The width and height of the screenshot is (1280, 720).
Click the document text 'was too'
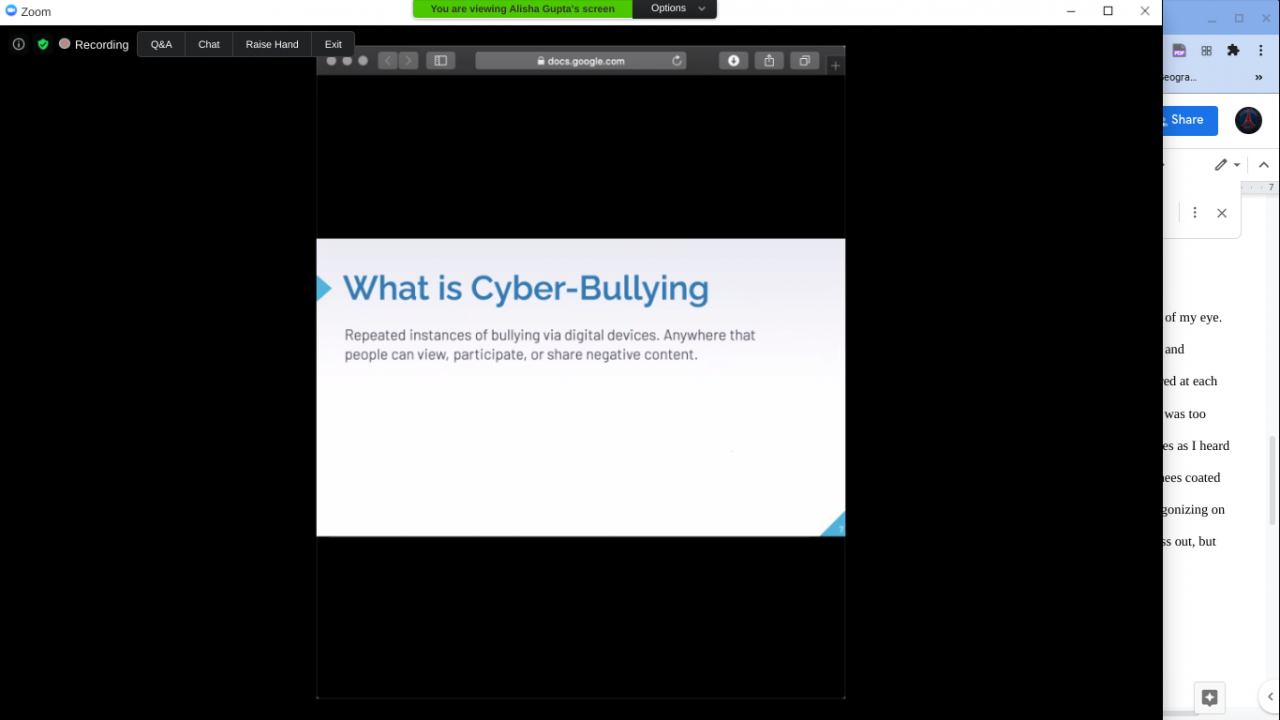(1185, 414)
